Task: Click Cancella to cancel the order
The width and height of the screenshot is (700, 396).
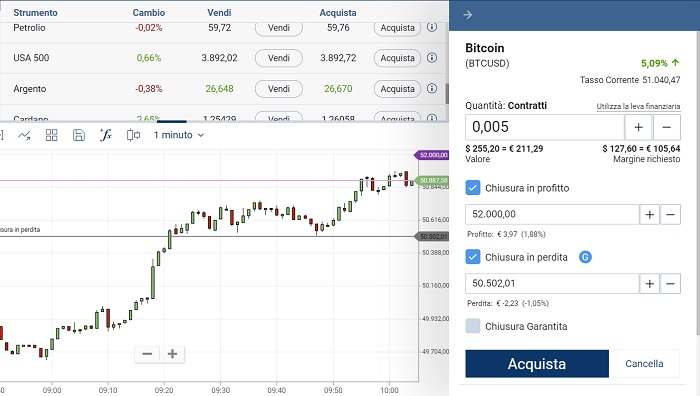Action: [644, 364]
